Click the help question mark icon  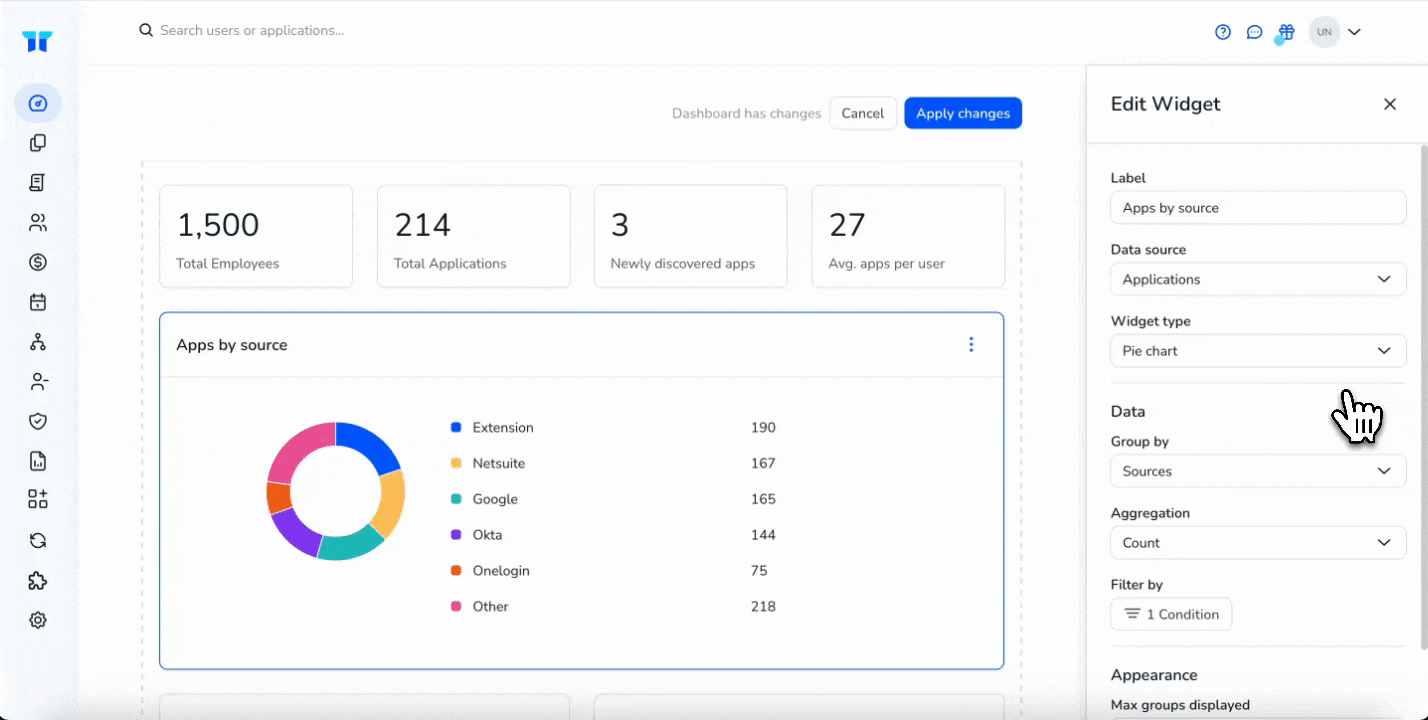pos(1223,32)
